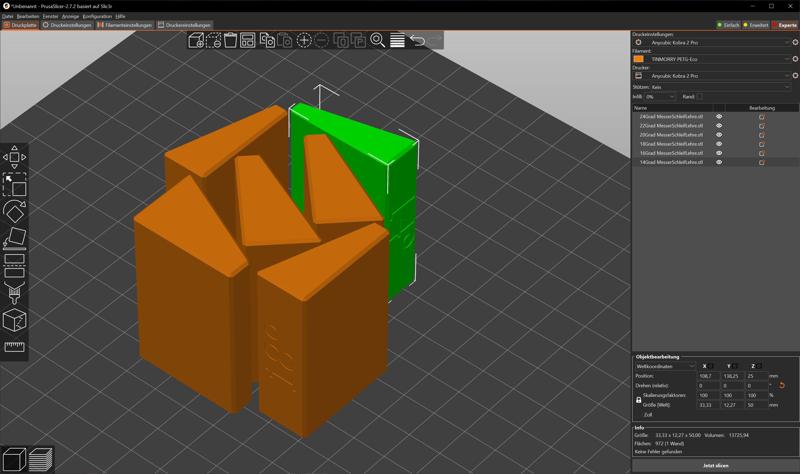Open the Hilfe menu
The height and width of the screenshot is (474, 800).
120,16
